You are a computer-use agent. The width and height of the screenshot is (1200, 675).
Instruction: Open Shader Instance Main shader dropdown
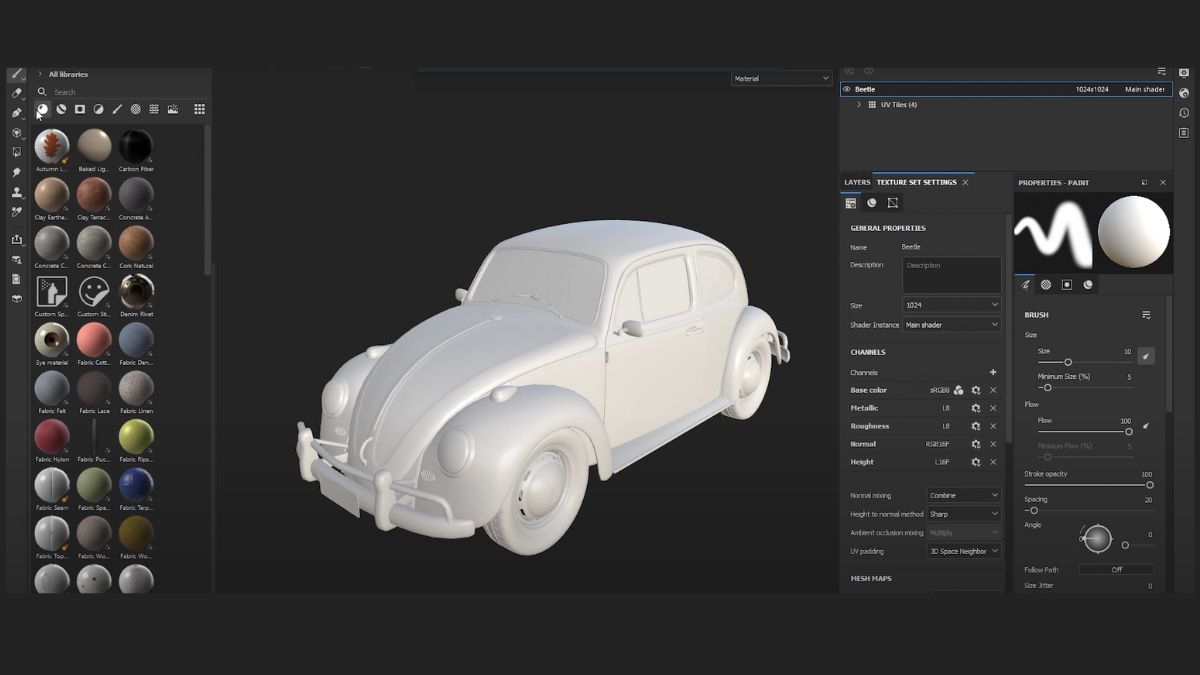click(951, 325)
